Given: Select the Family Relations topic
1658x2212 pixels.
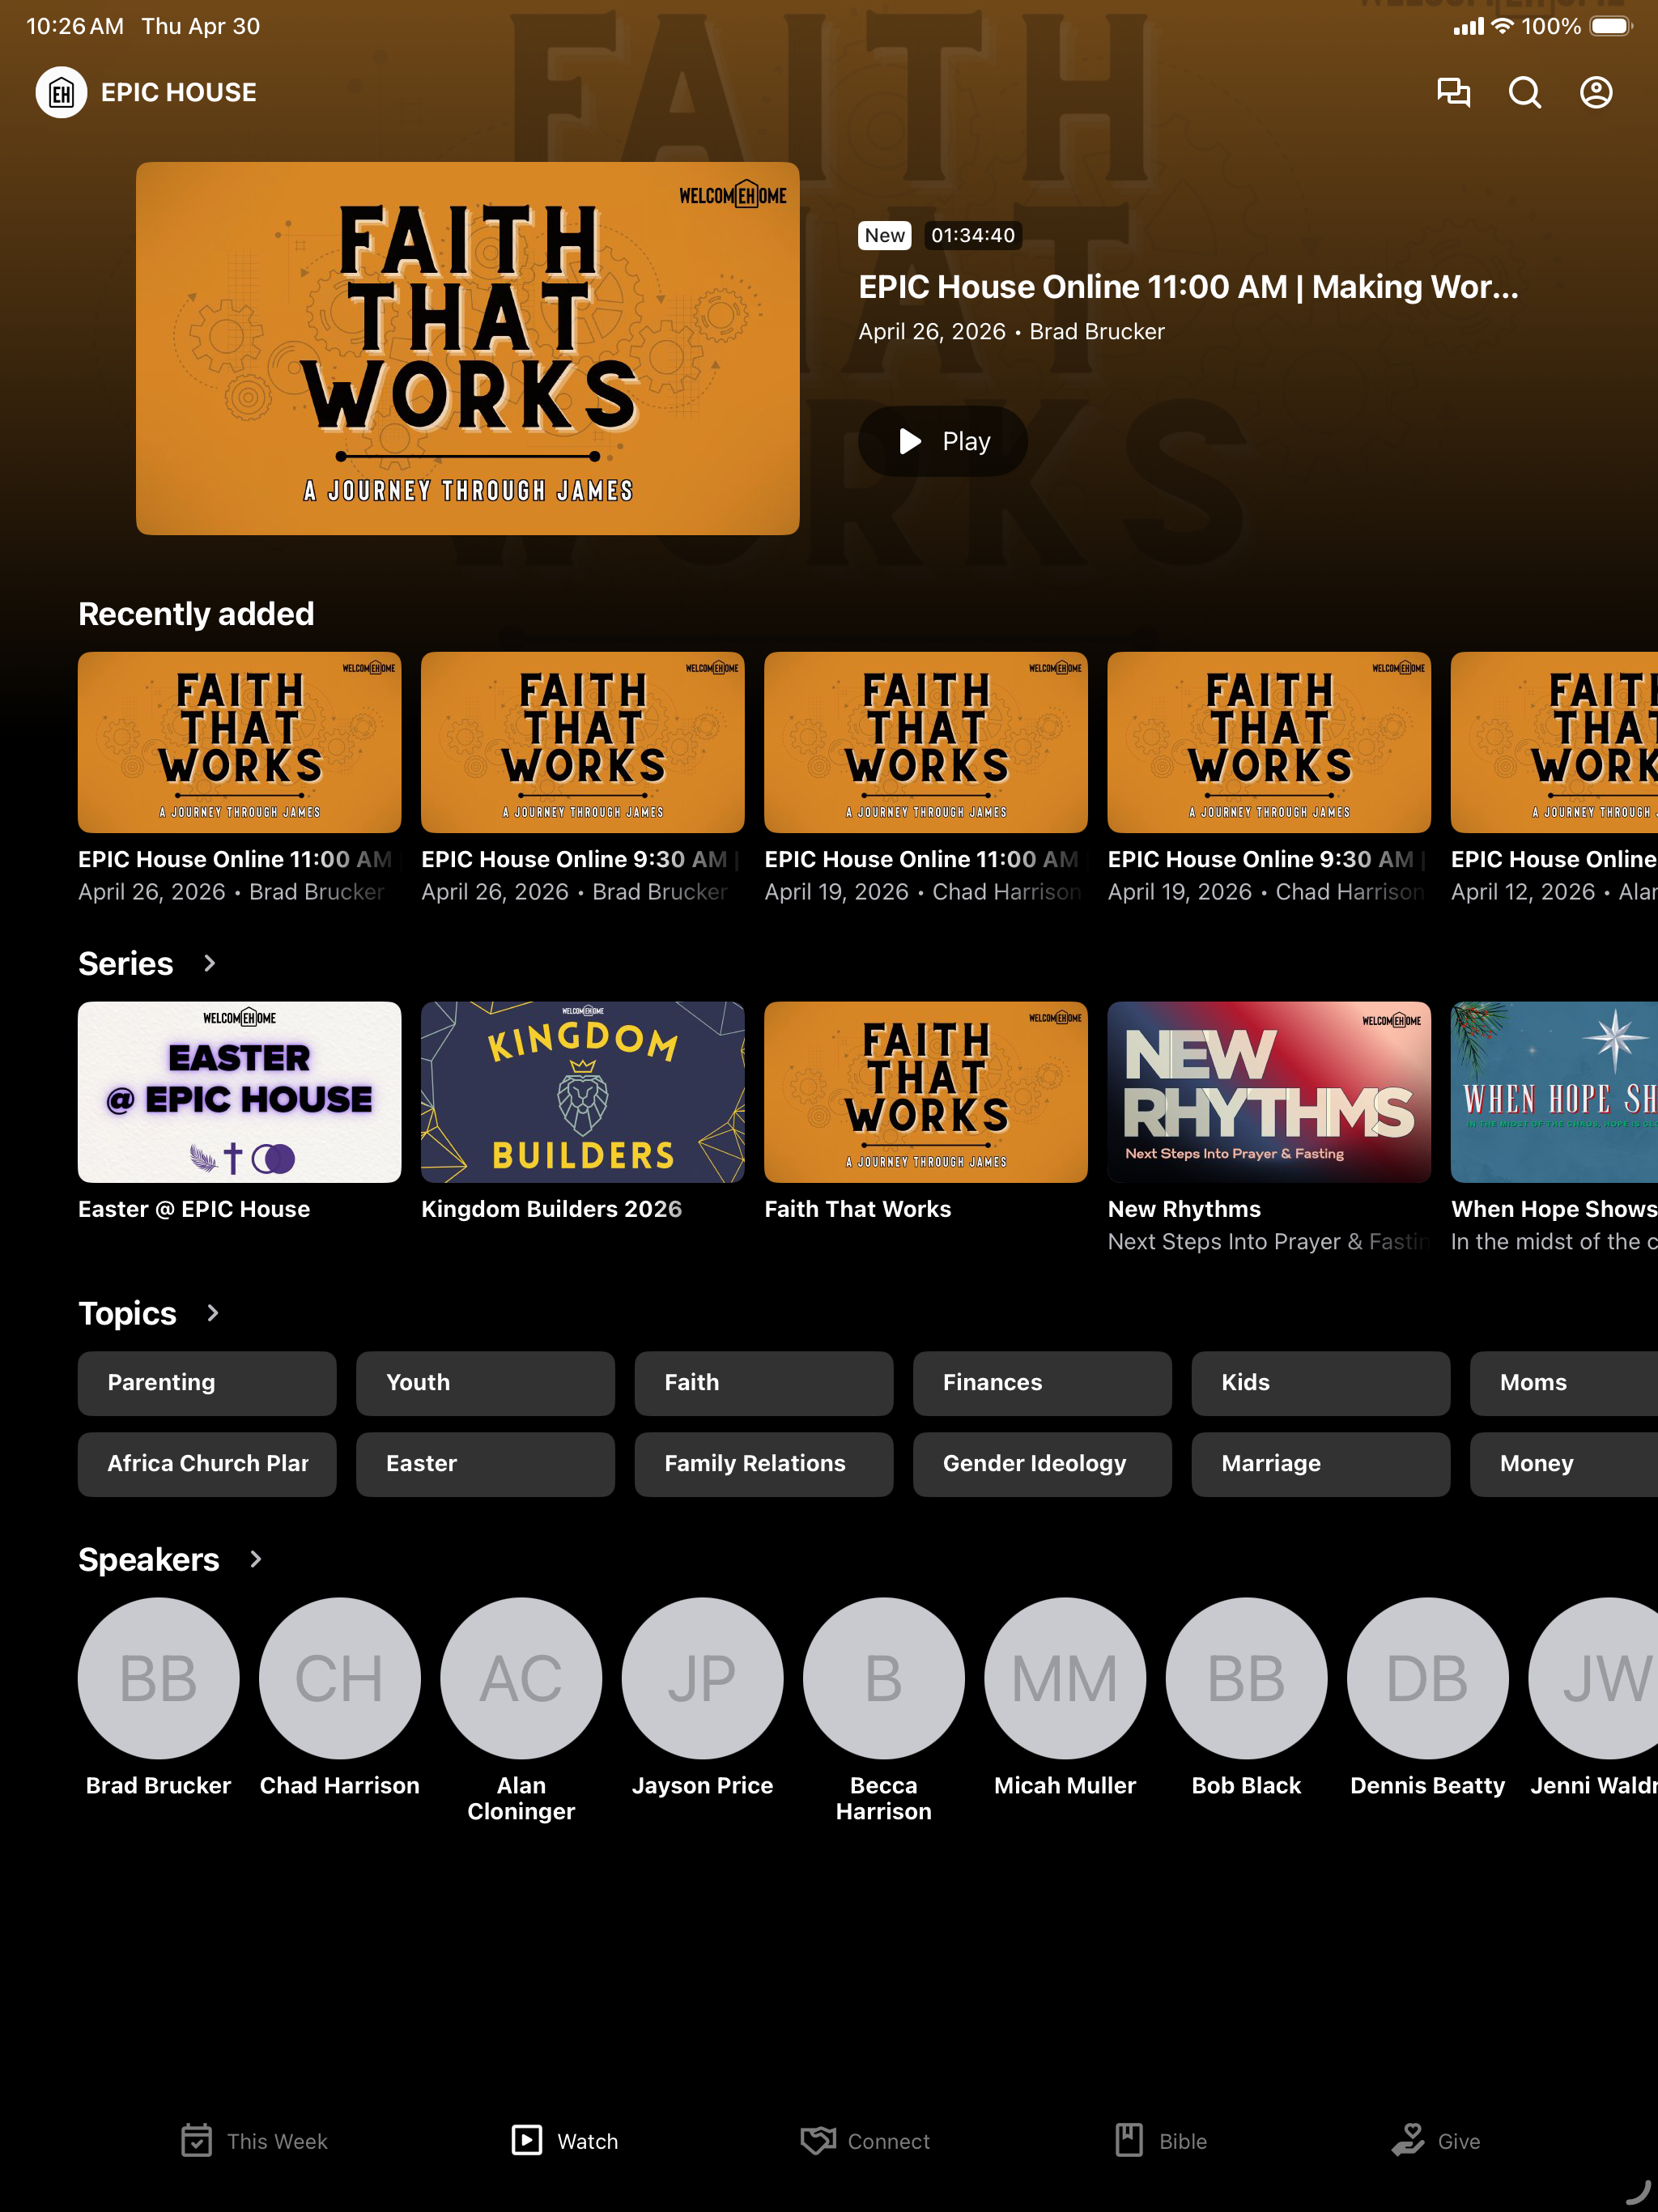Looking at the screenshot, I should tap(764, 1464).
